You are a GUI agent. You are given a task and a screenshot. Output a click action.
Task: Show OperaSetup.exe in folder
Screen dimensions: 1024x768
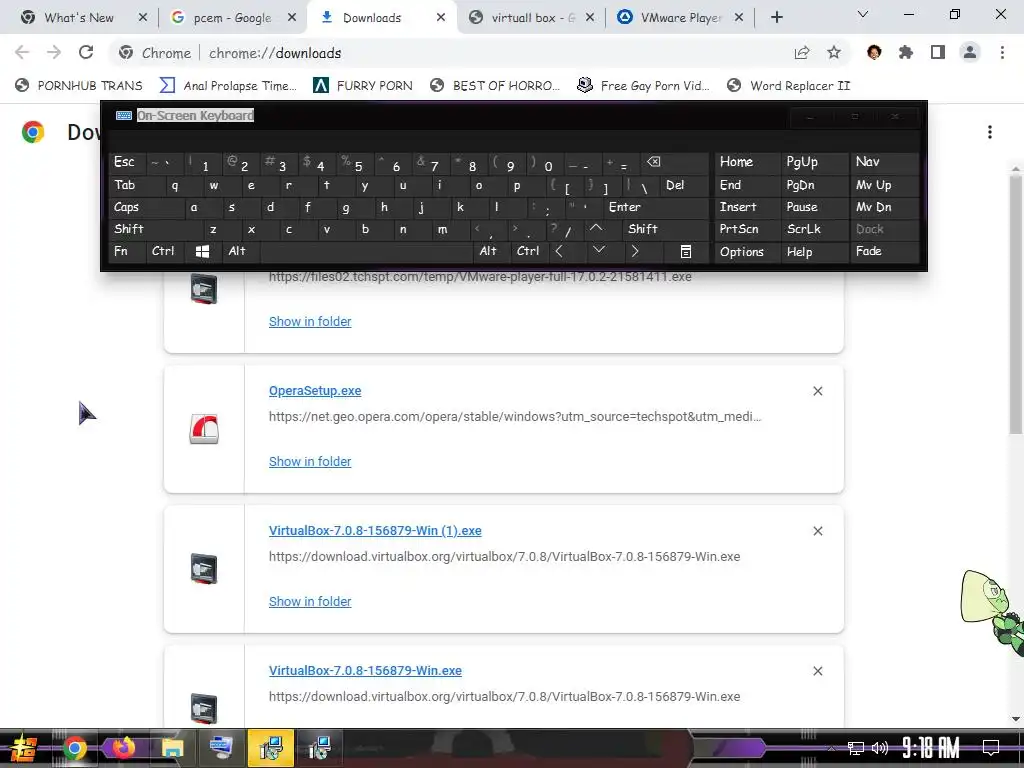click(310, 461)
